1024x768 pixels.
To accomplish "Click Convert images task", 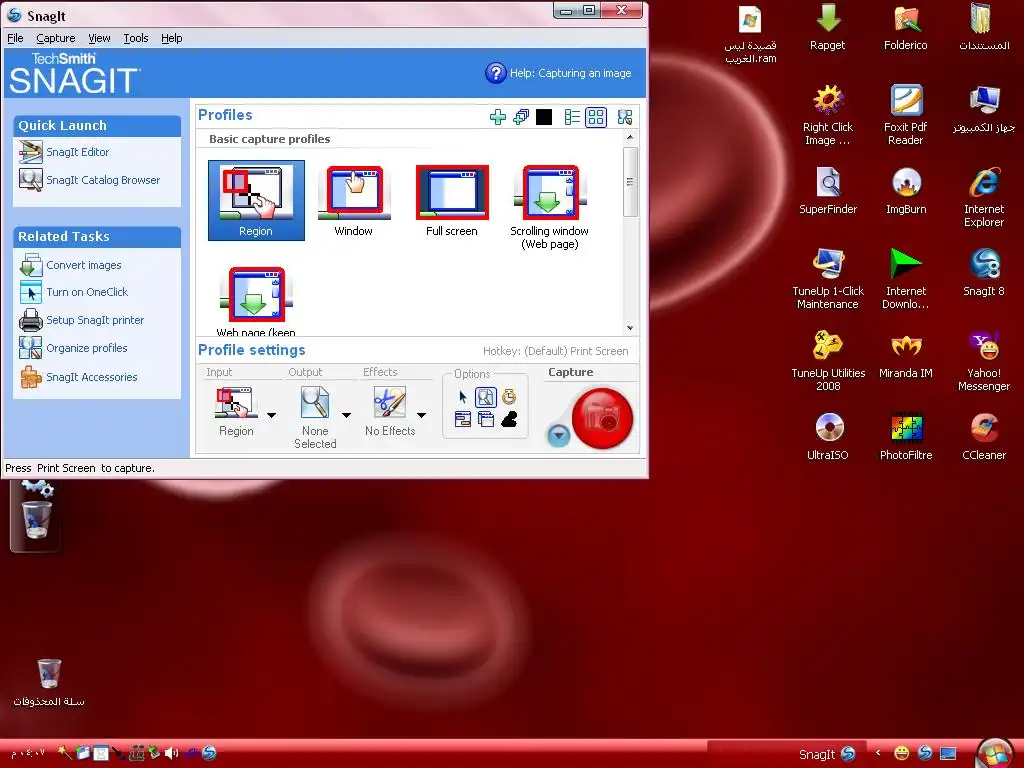I will tap(71, 265).
